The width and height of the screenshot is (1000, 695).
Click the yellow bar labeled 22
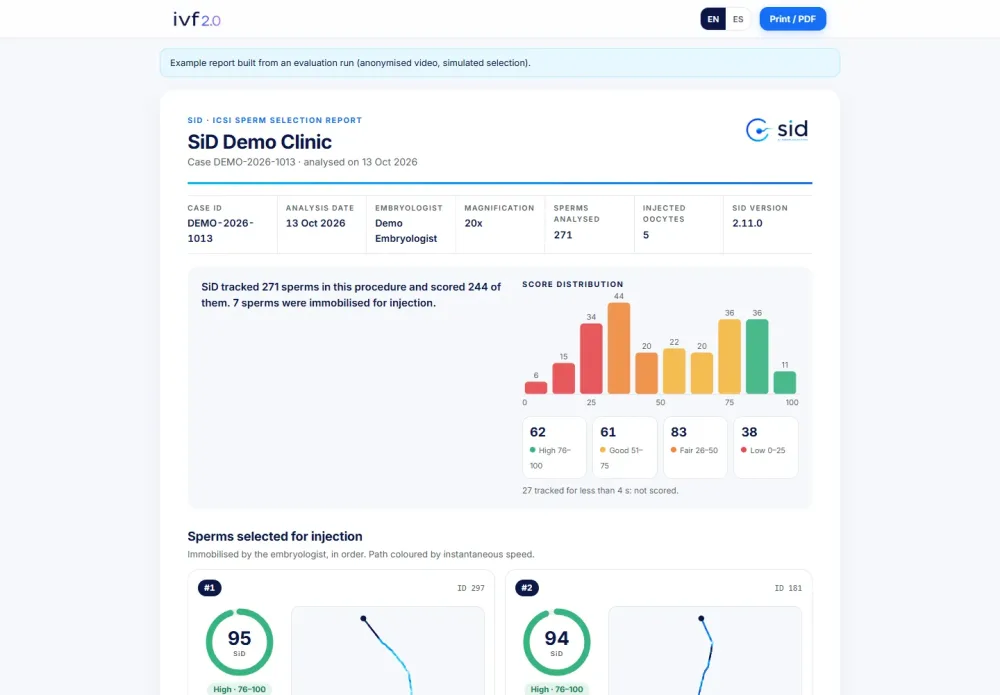coord(674,371)
